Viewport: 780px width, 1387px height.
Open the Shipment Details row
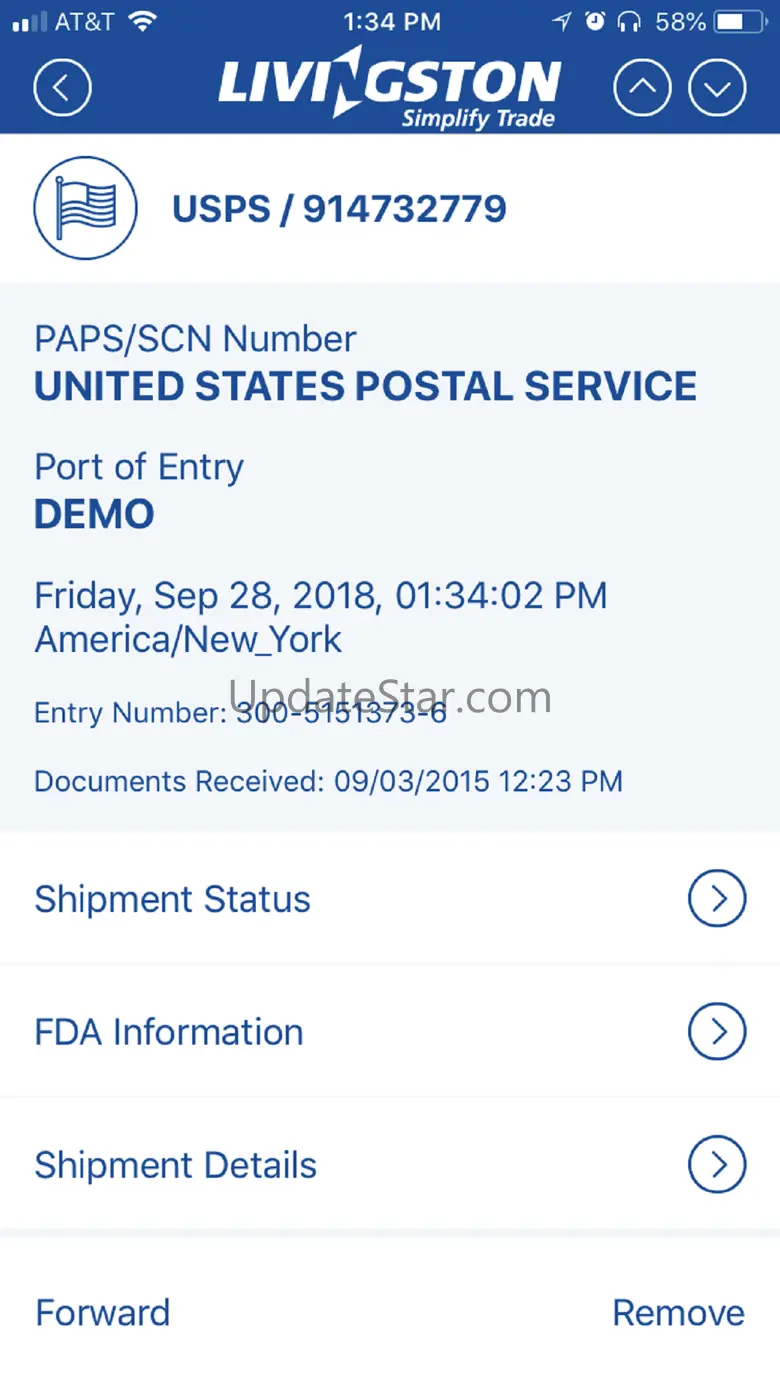coord(176,1165)
